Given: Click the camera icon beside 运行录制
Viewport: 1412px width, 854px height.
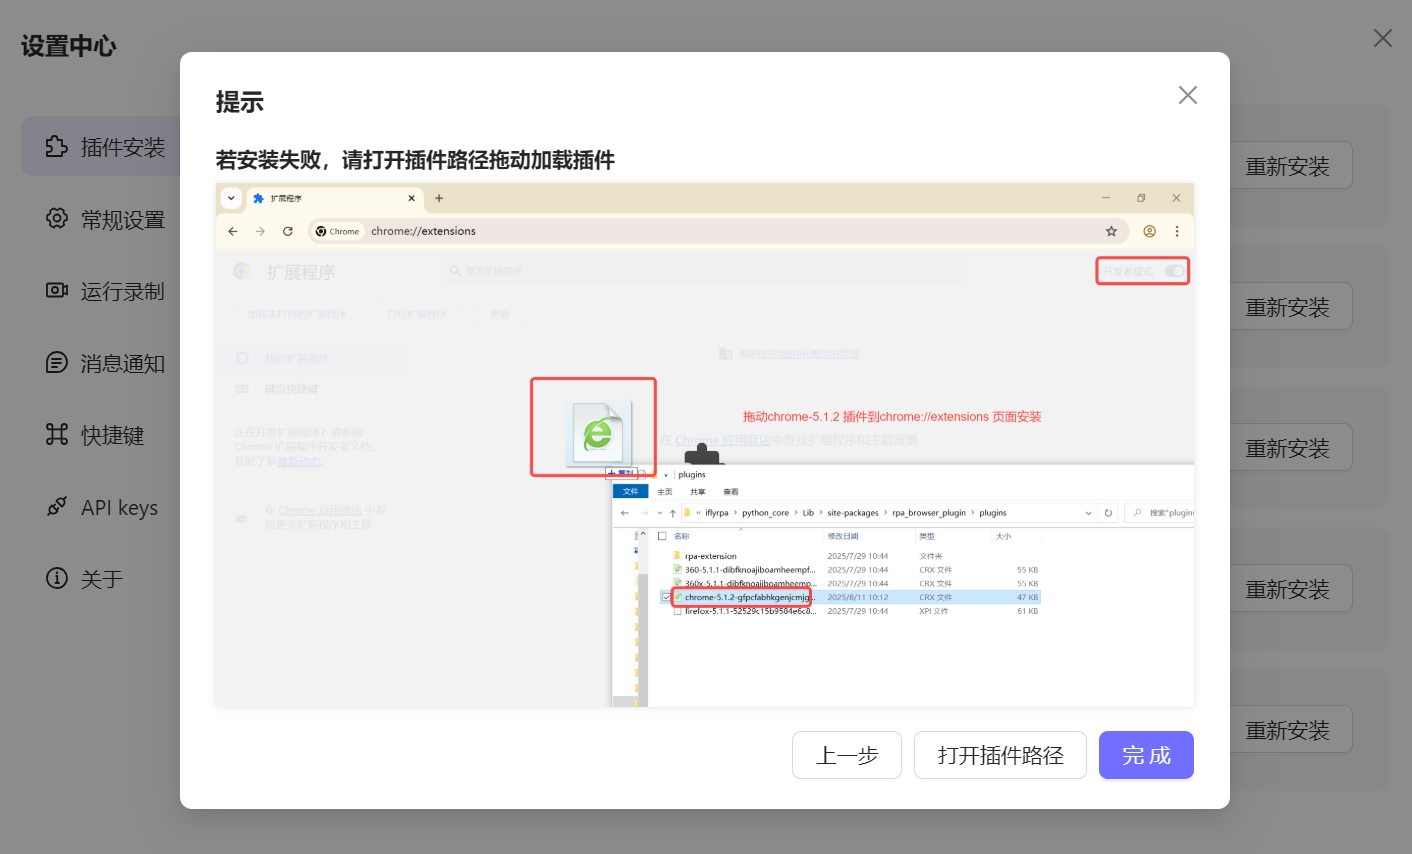Looking at the screenshot, I should pyautogui.click(x=57, y=291).
